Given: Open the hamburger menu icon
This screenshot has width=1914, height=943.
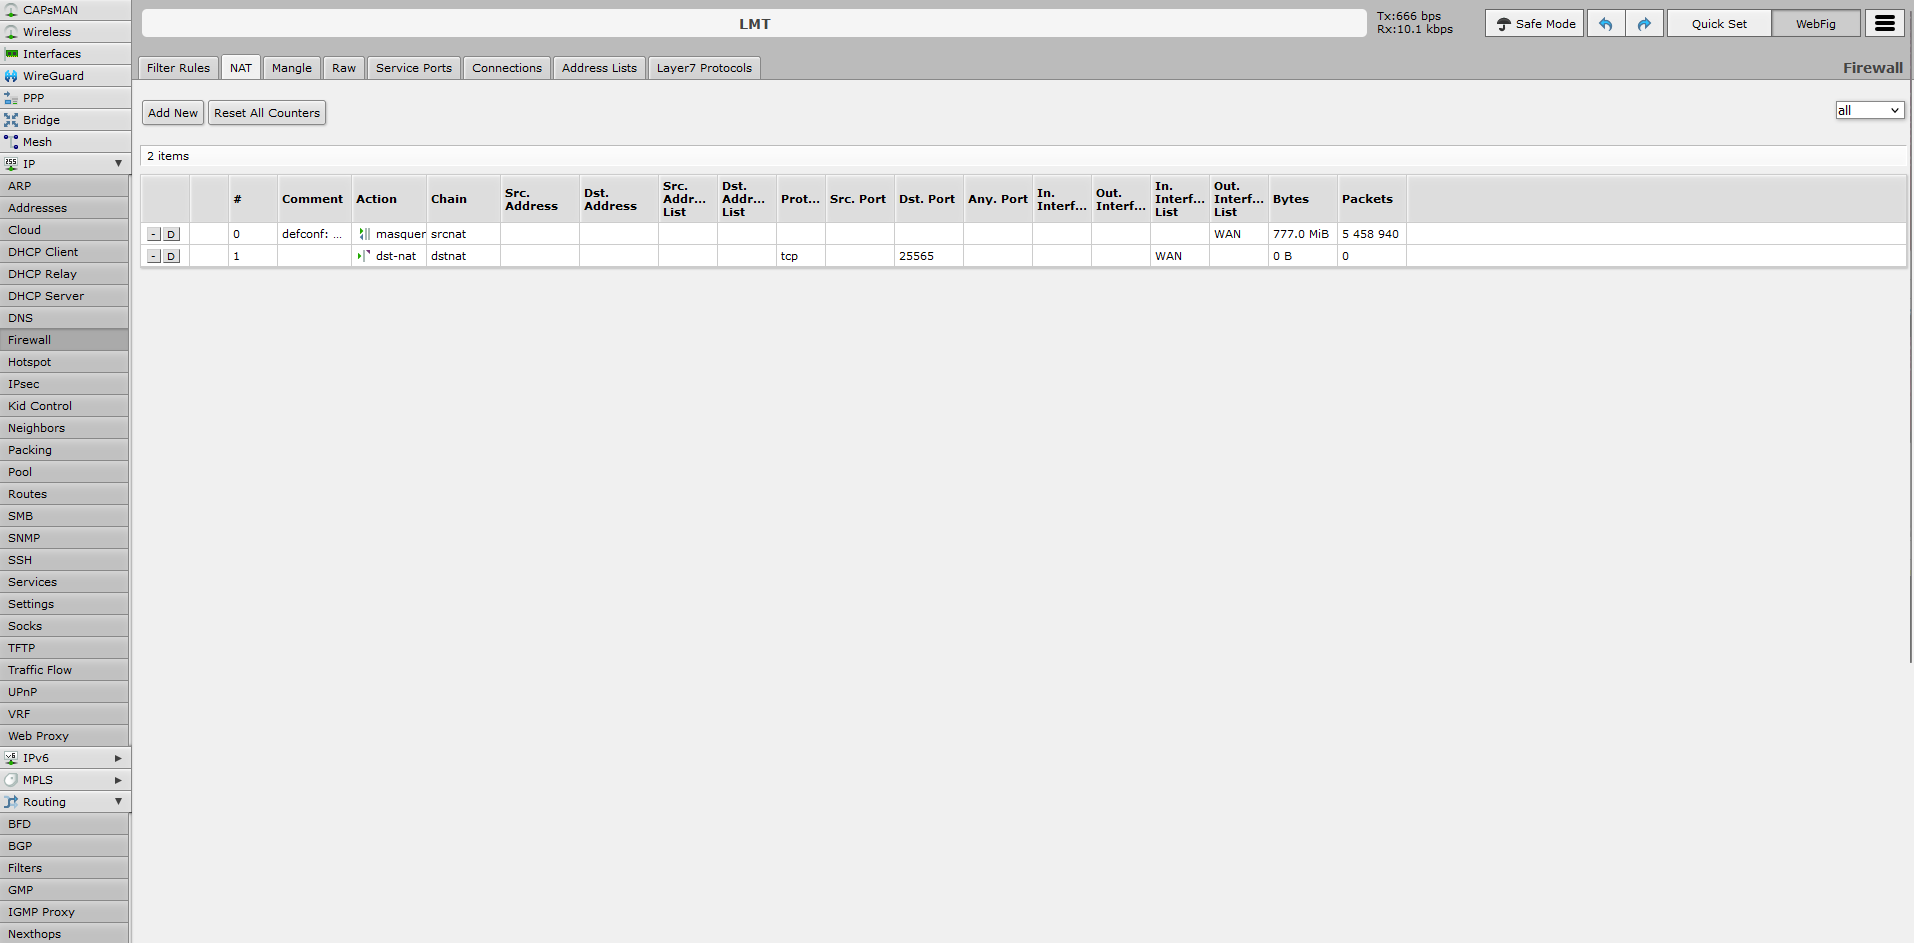Looking at the screenshot, I should coord(1884,24).
